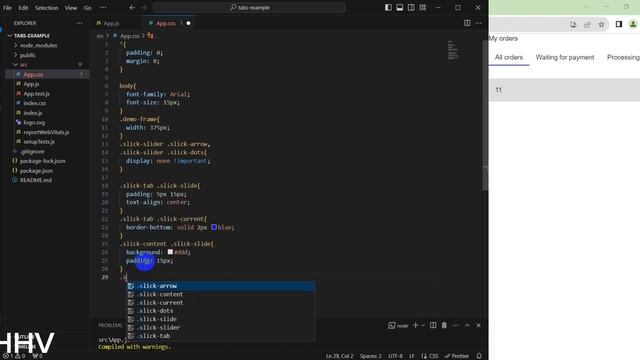Open index.css in the explorer
This screenshot has width=640, height=360.
coord(34,103)
